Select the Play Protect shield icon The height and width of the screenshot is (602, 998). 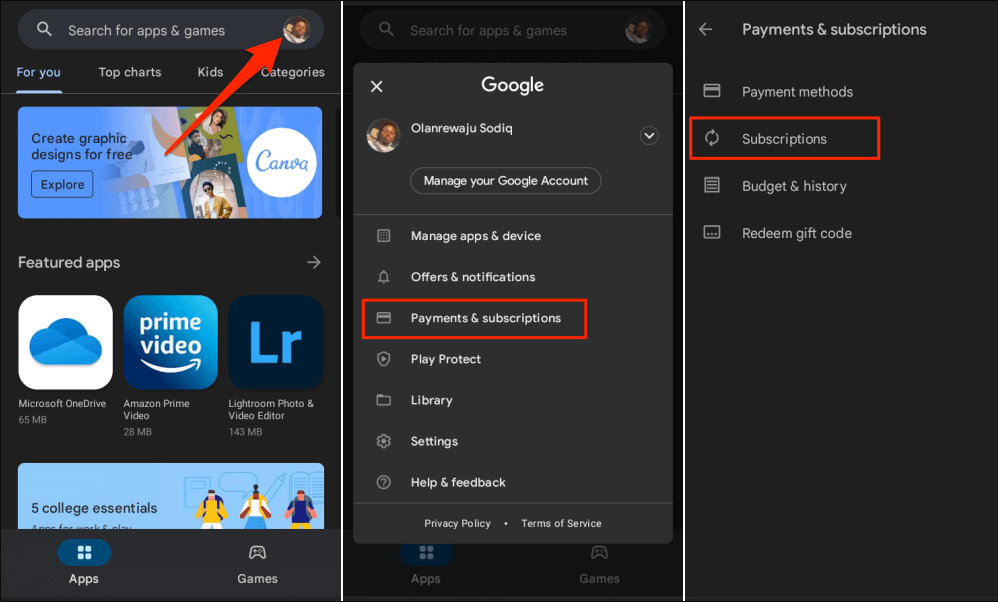pos(383,359)
